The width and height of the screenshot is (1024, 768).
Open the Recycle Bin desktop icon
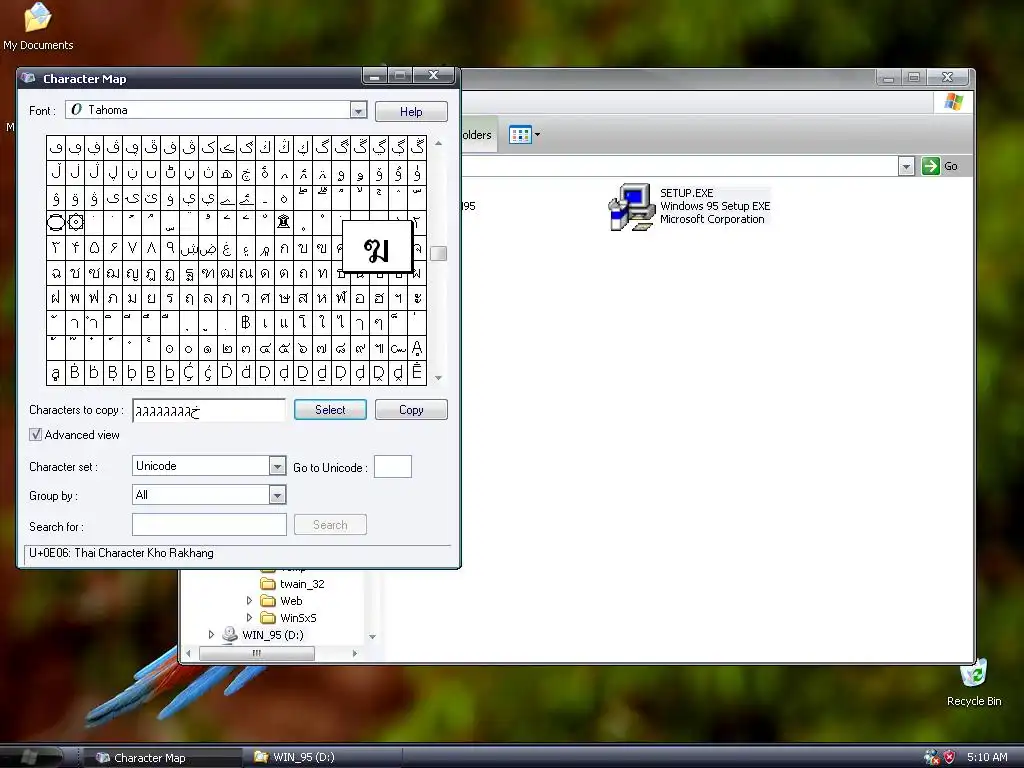tap(974, 683)
